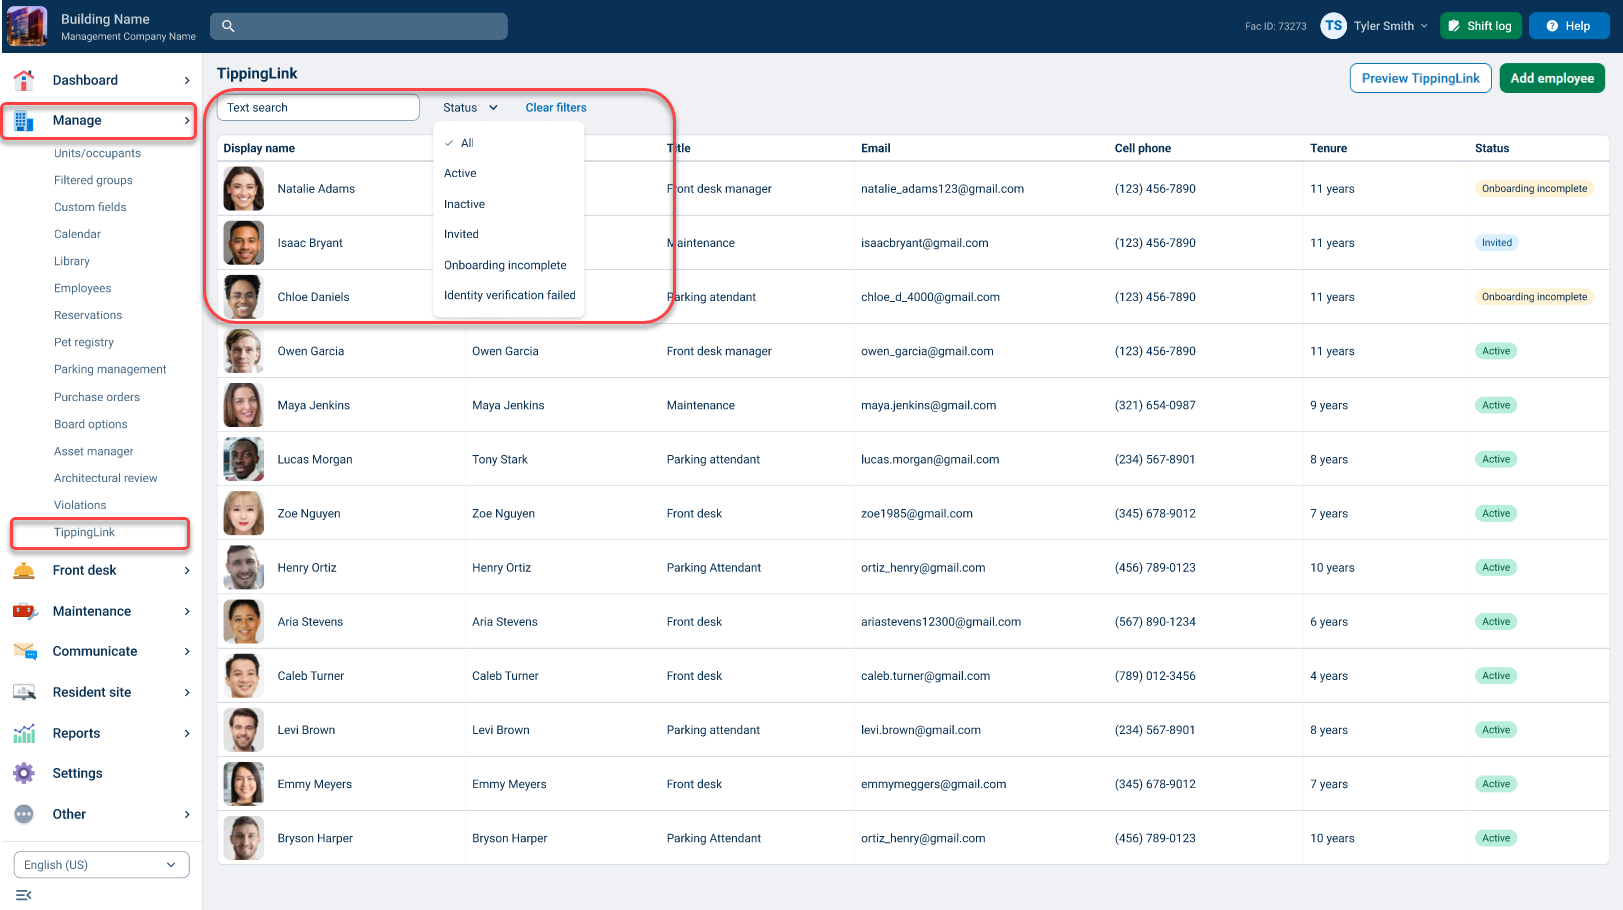Open Employees submenu item
The width and height of the screenshot is (1623, 910).
82,288
